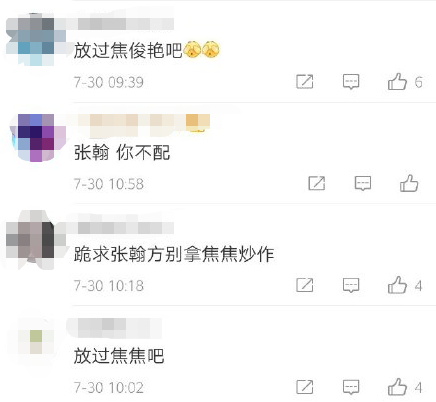Reply to the comment 张翰 你不配
Image resolution: width=436 pixels, height=402 pixels.
(363, 184)
